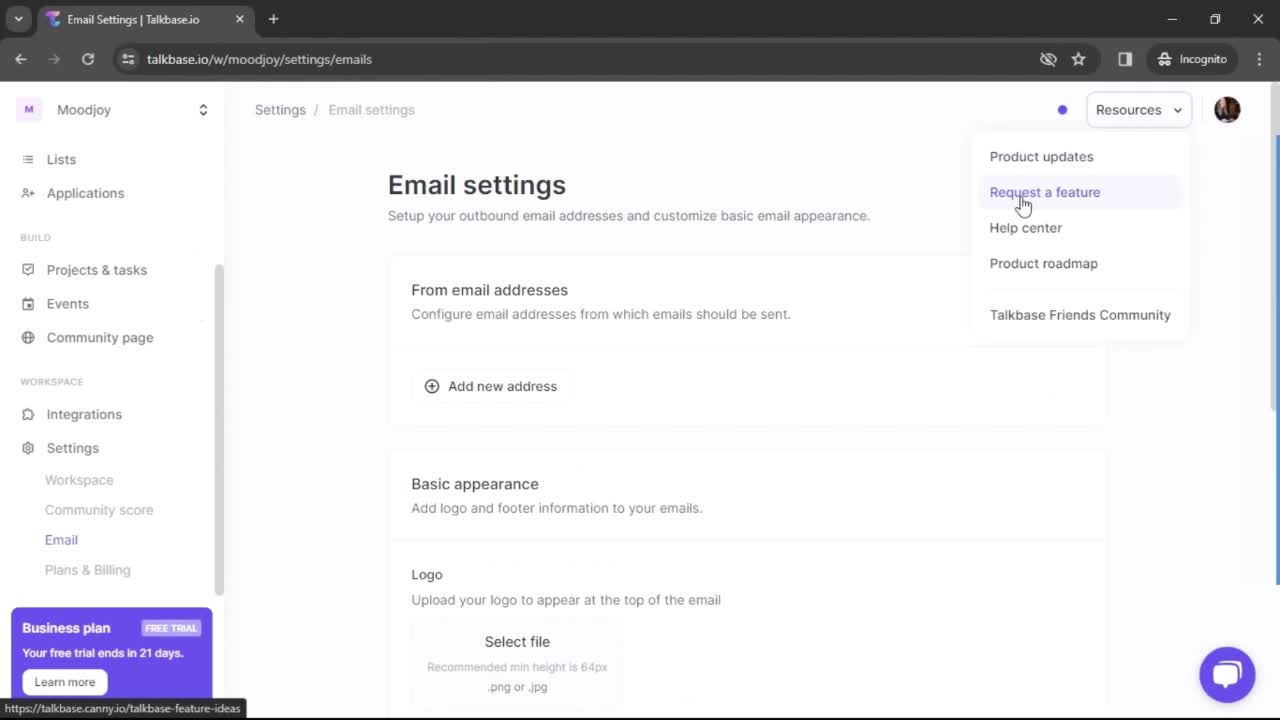Click the Events calendar icon
Viewport: 1280px width, 720px height.
[x=28, y=304]
